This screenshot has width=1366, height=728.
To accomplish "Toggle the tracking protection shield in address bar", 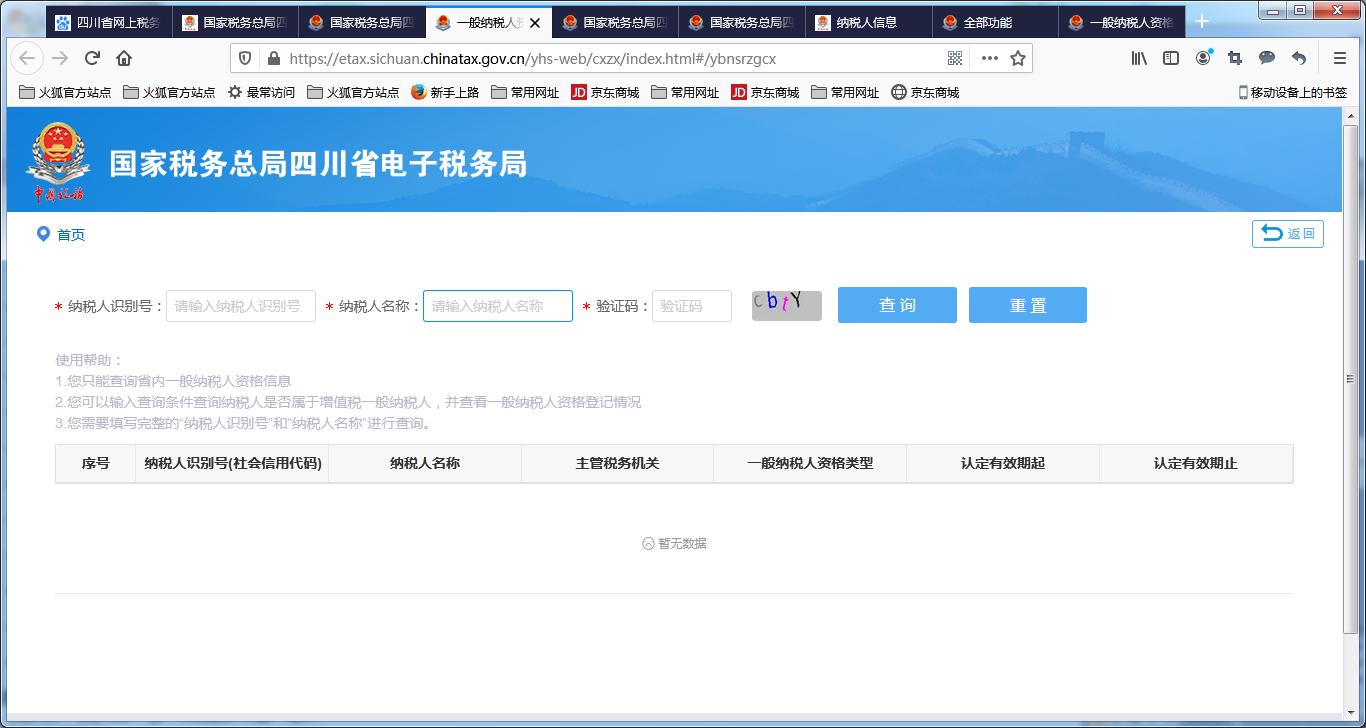I will (x=244, y=58).
